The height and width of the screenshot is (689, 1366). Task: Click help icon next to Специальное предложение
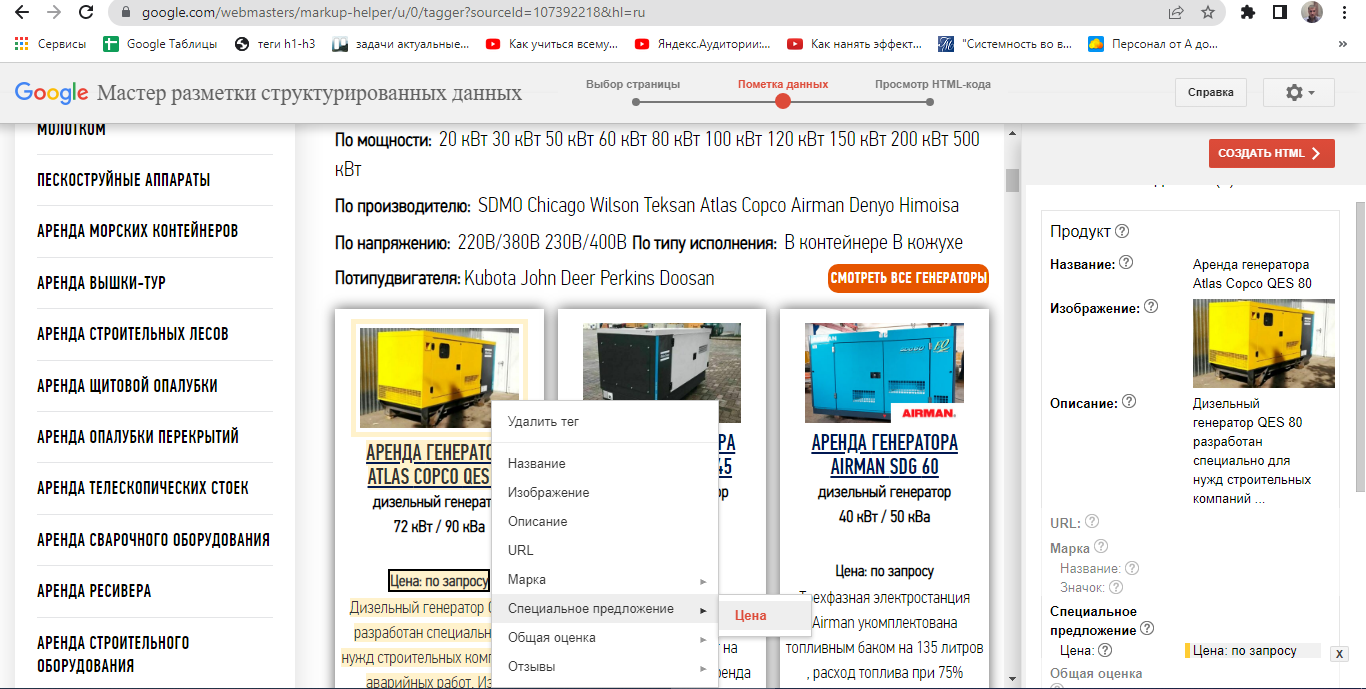pyautogui.click(x=1147, y=629)
